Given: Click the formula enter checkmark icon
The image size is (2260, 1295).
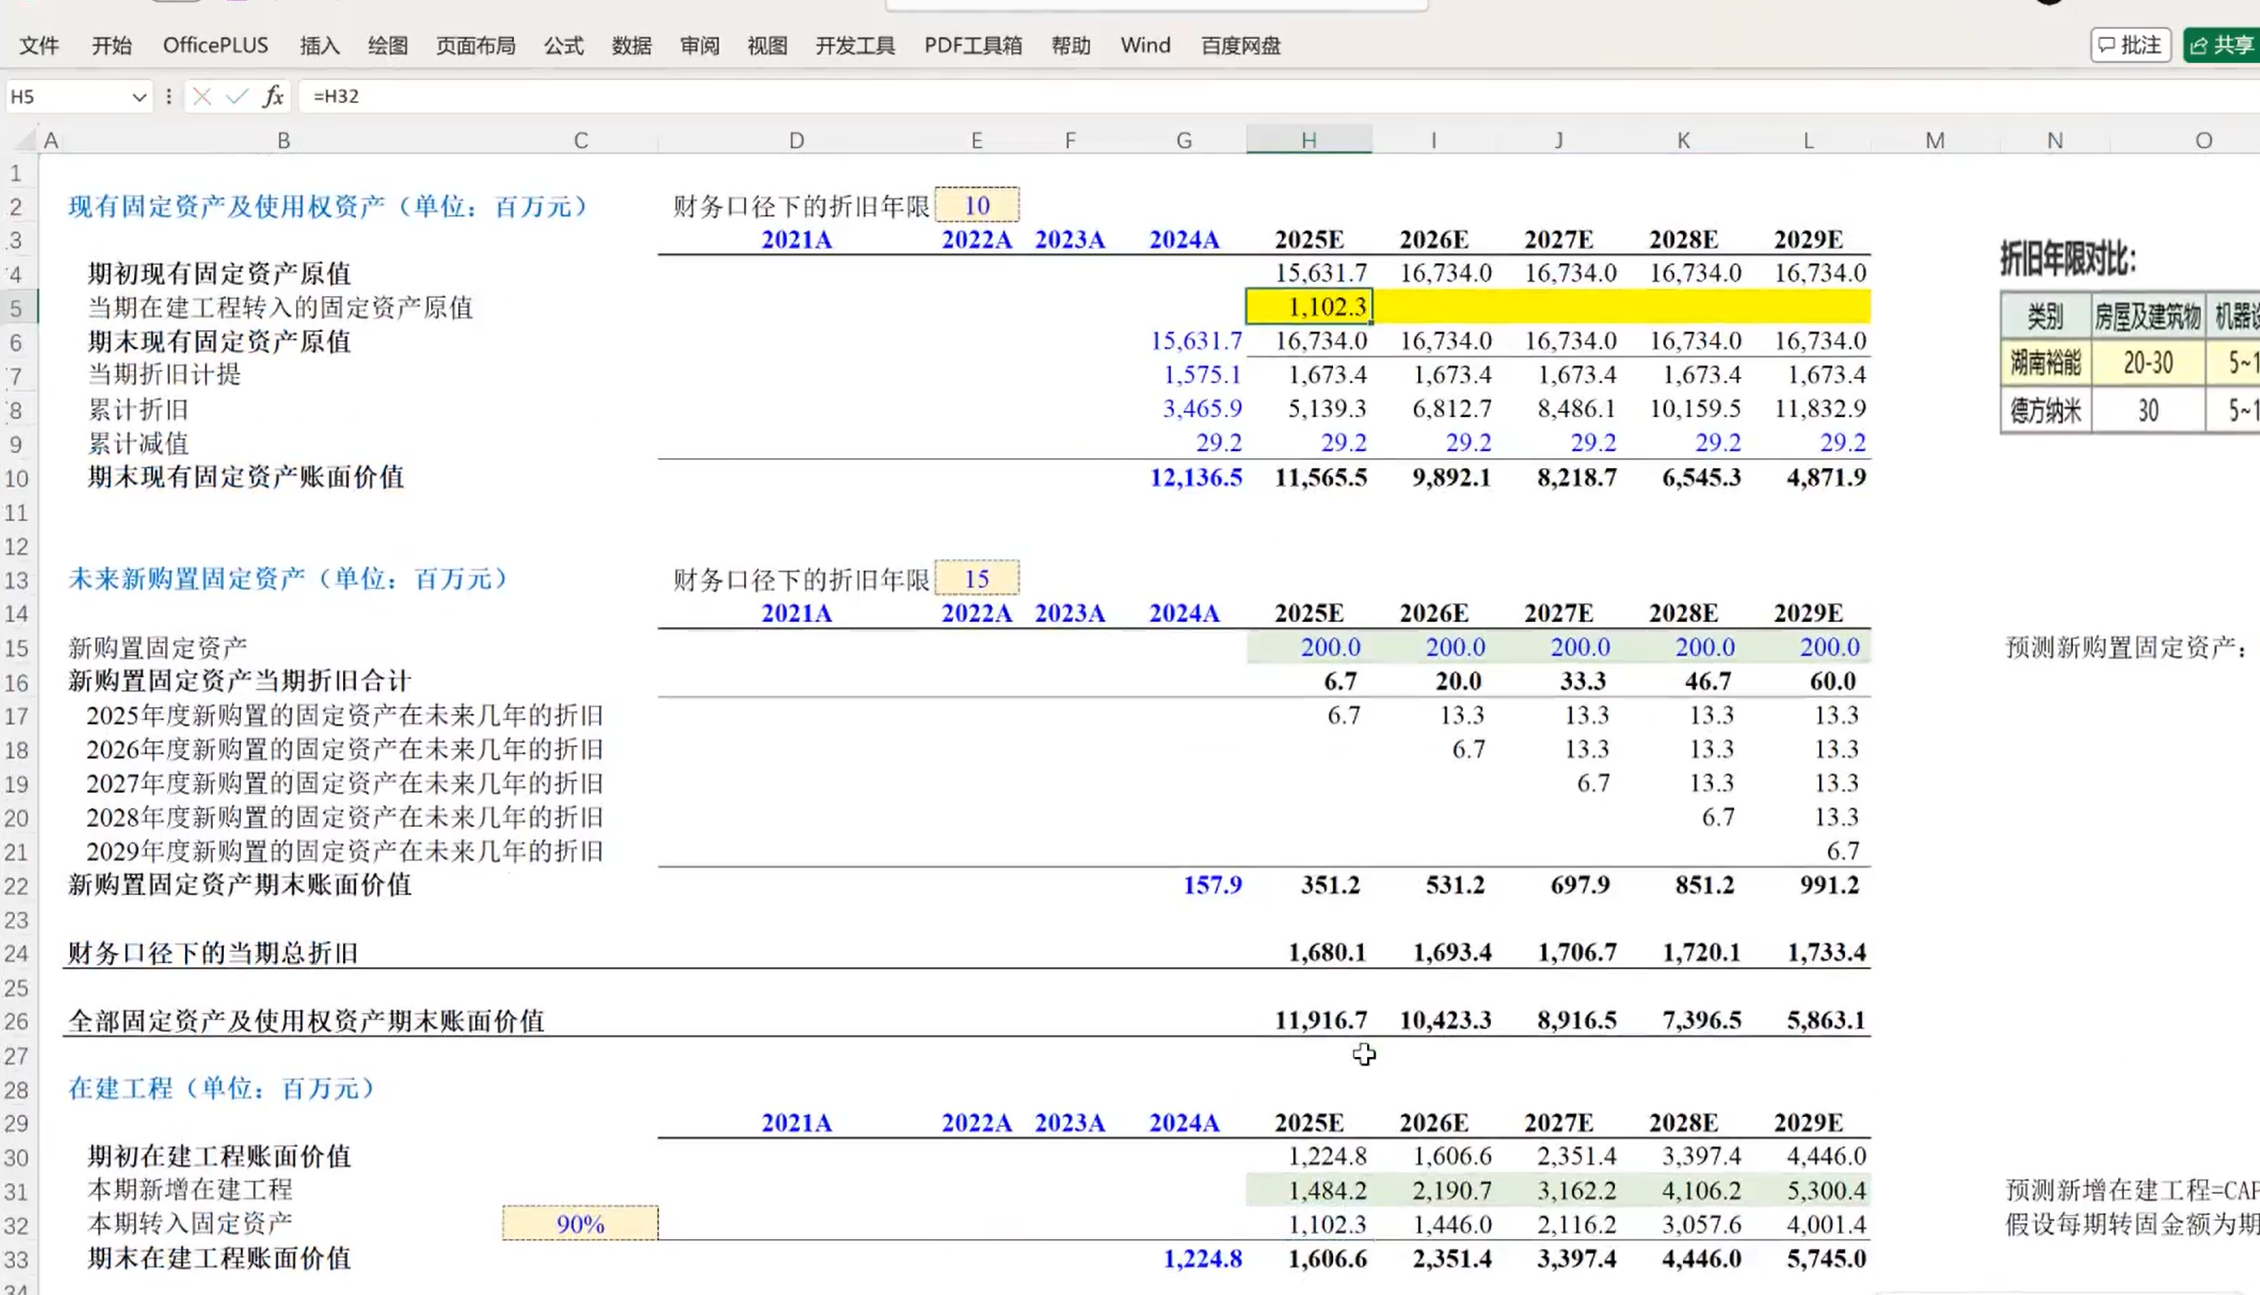Looking at the screenshot, I should coord(237,96).
